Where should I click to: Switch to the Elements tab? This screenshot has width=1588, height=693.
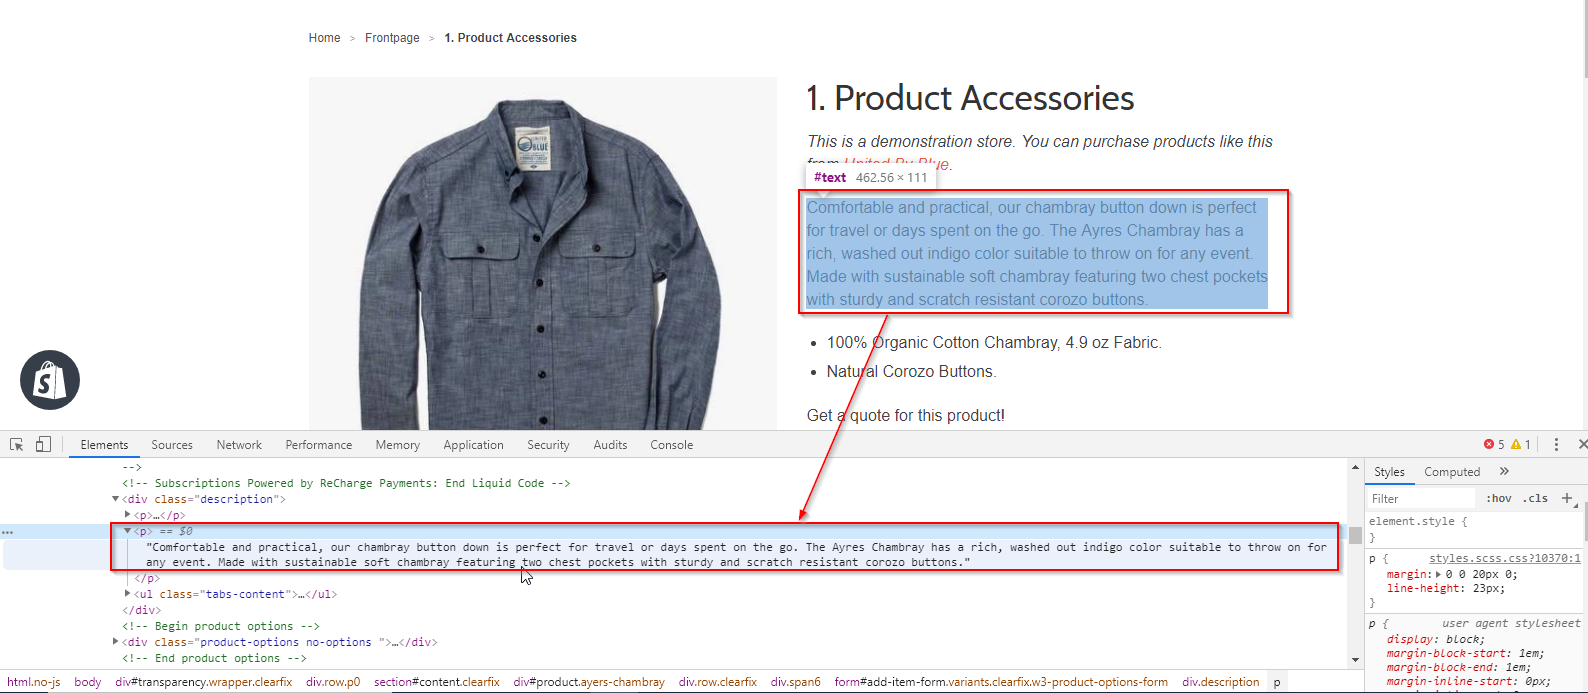tap(104, 445)
